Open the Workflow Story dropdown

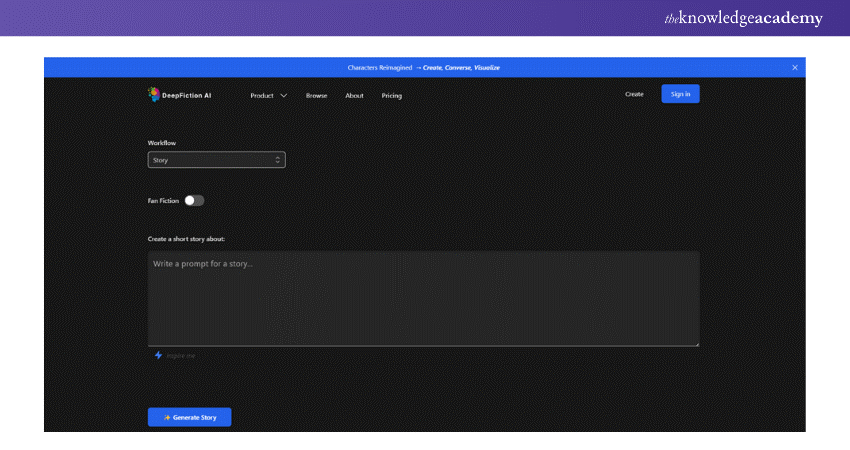tap(216, 160)
